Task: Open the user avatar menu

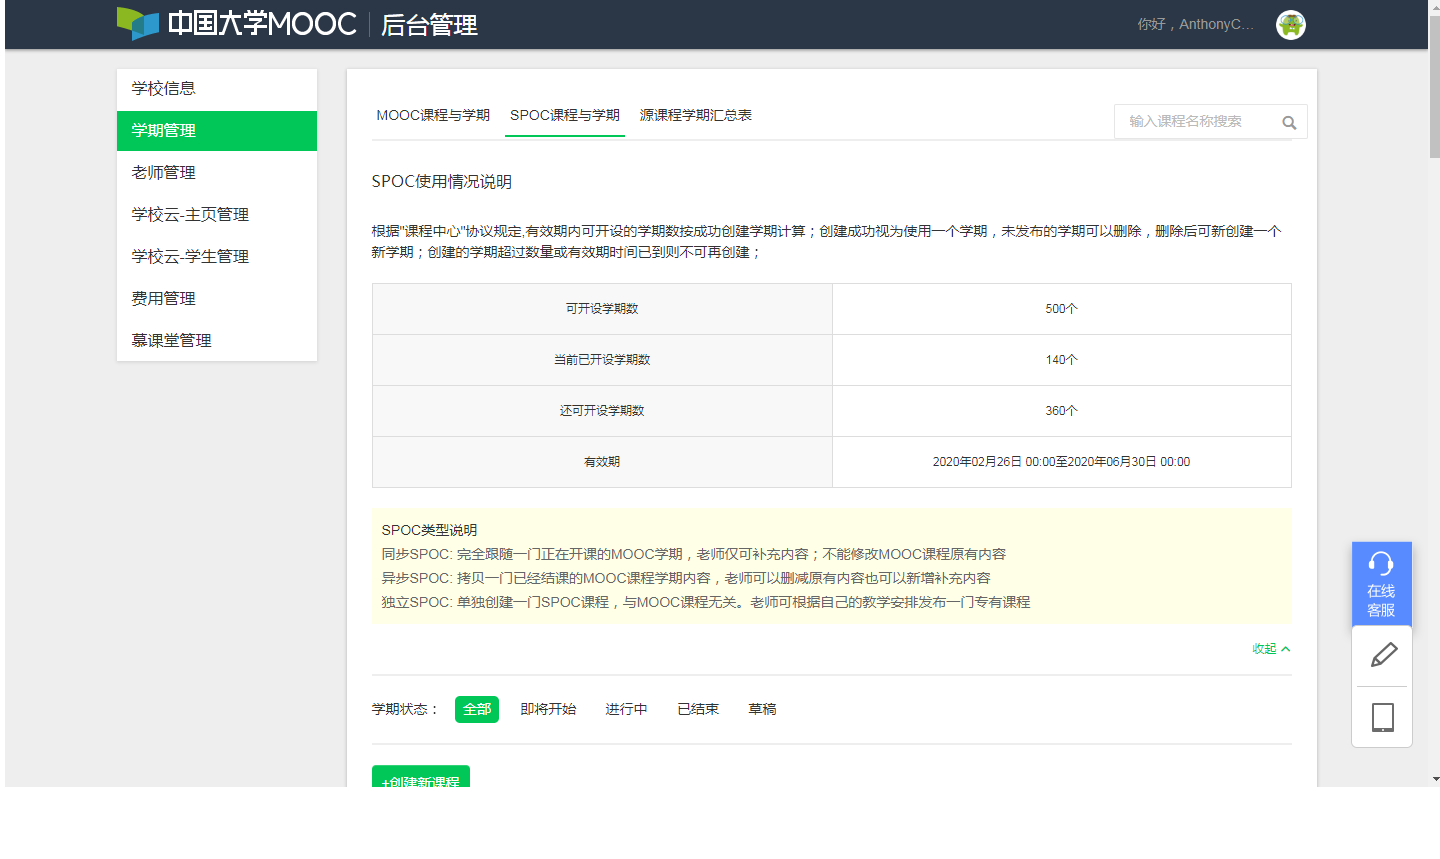Action: tap(1291, 25)
